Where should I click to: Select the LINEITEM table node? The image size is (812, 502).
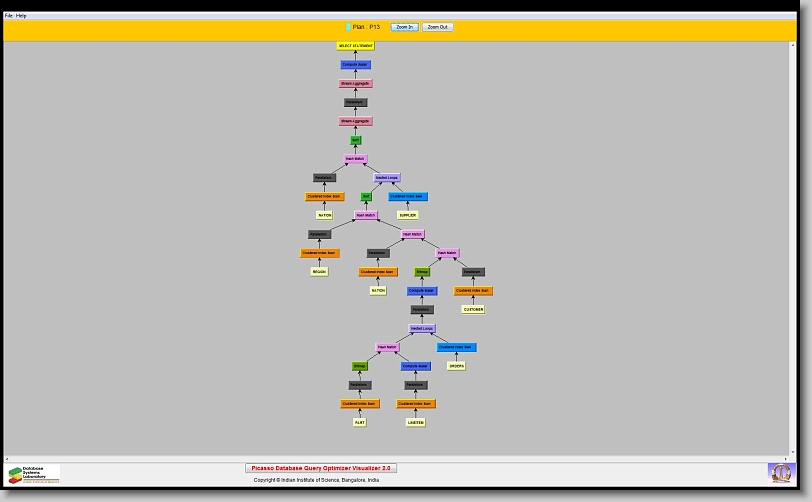coord(415,422)
